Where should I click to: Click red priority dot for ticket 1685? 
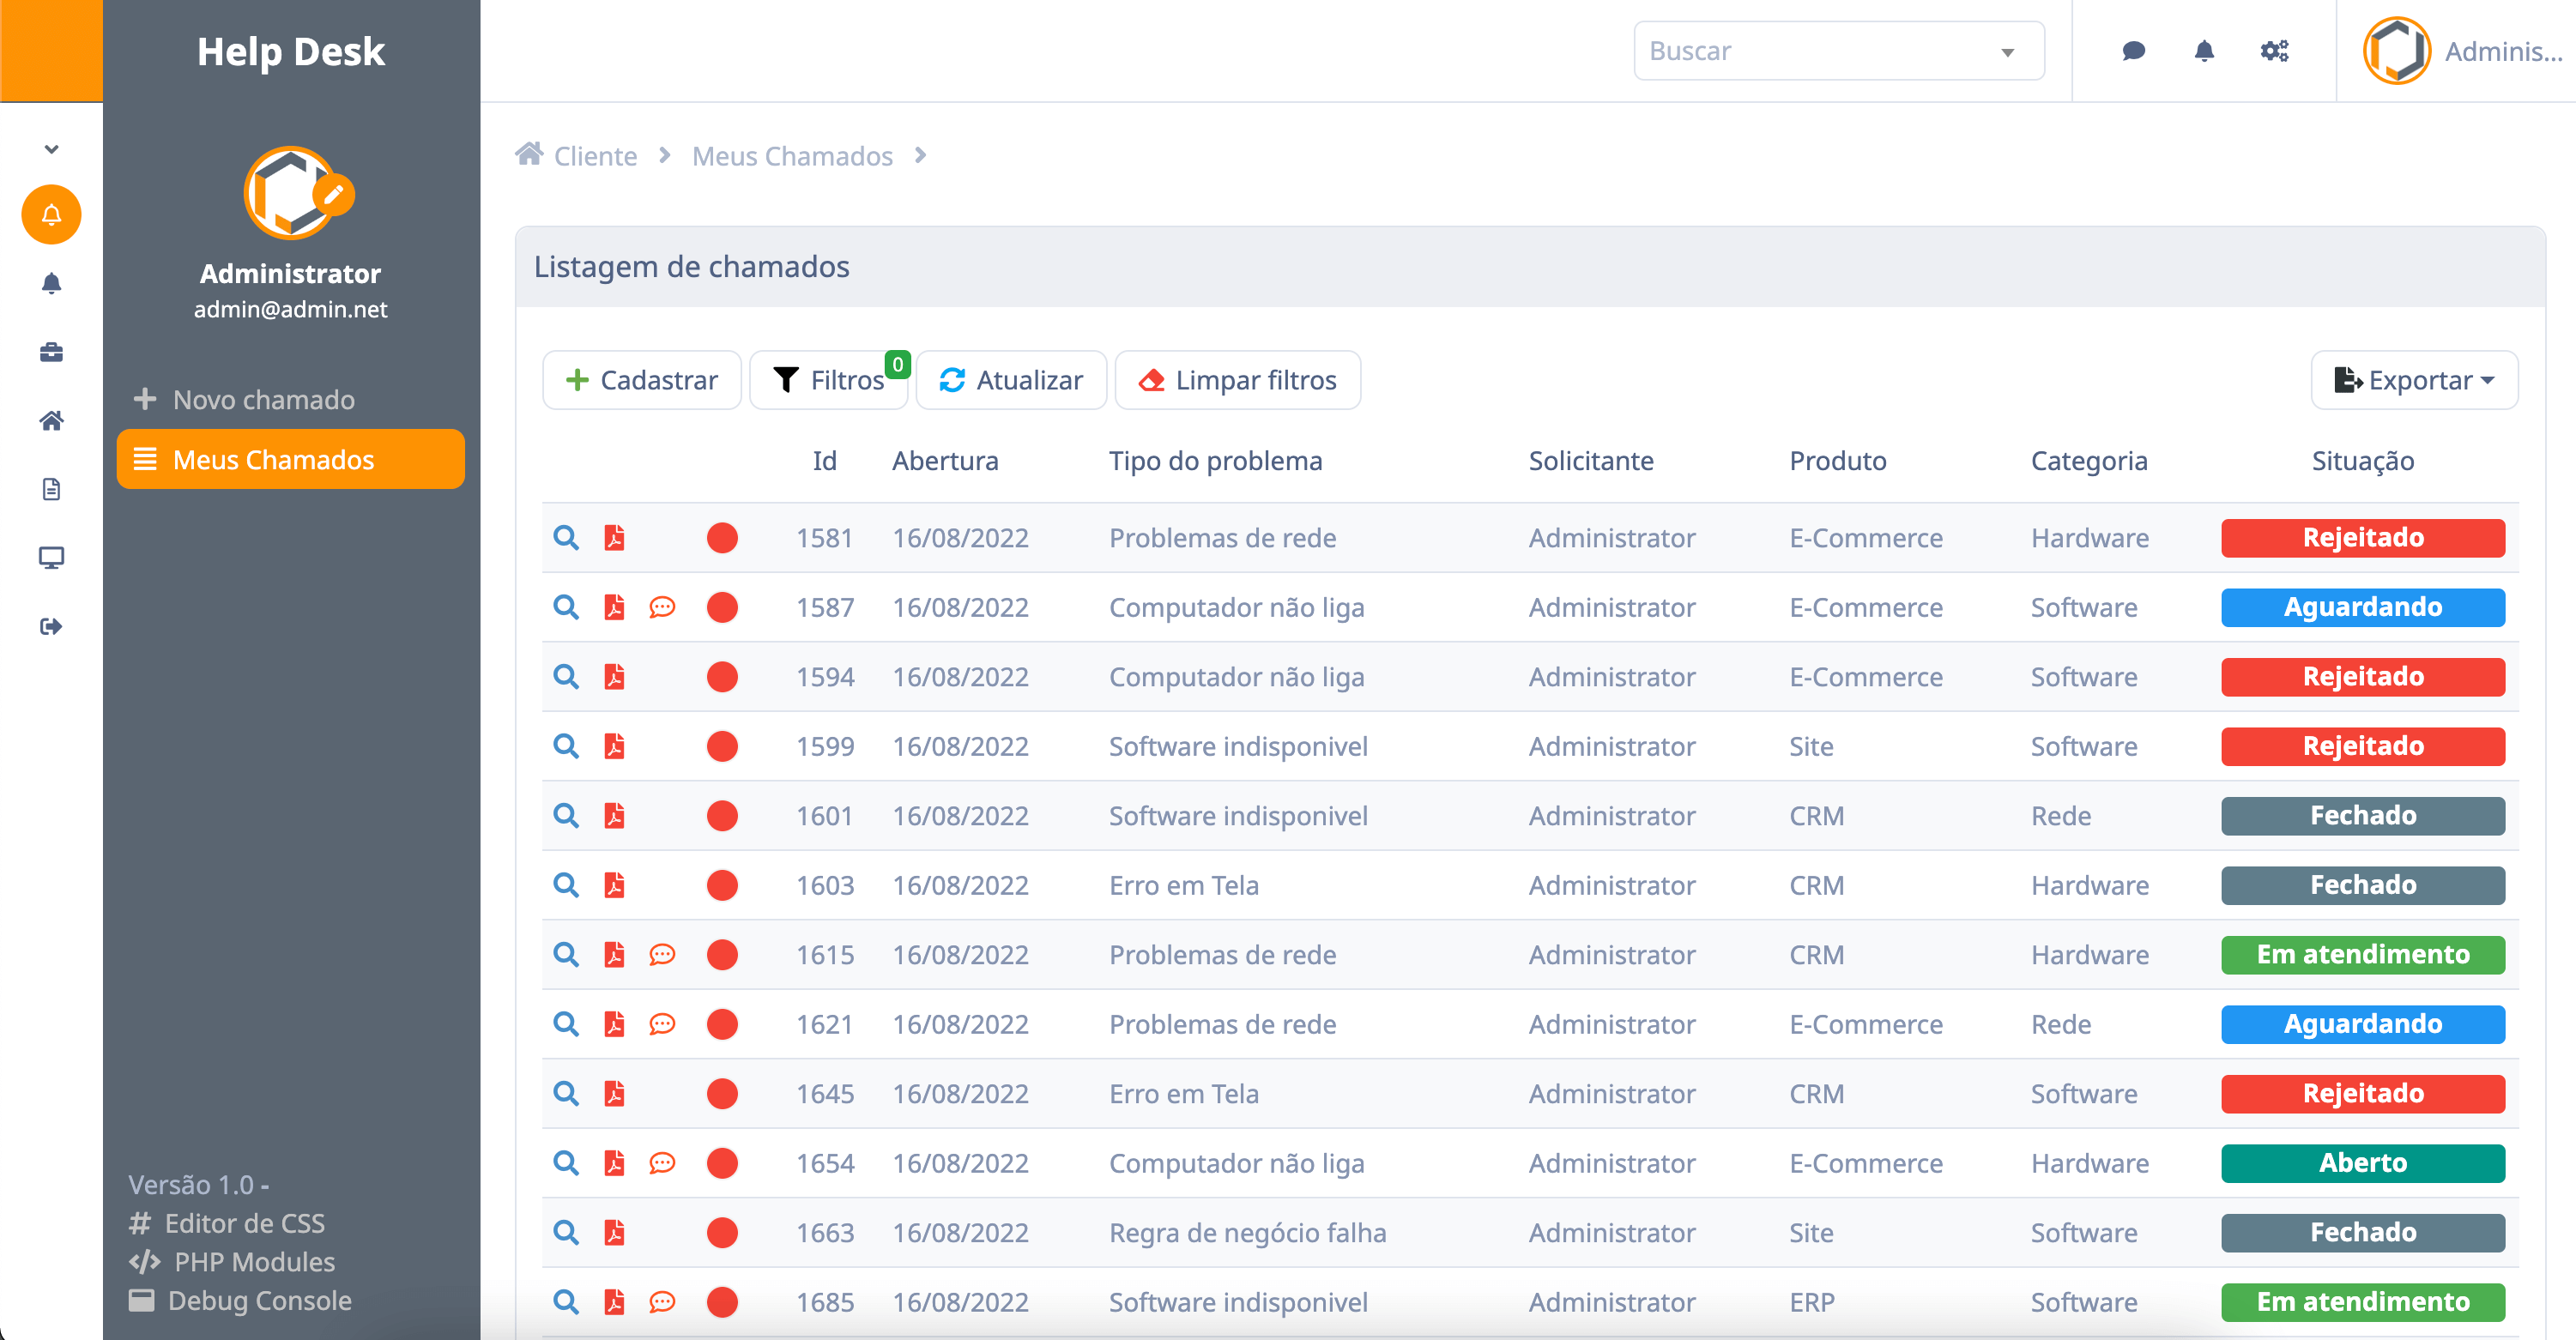tap(722, 1302)
